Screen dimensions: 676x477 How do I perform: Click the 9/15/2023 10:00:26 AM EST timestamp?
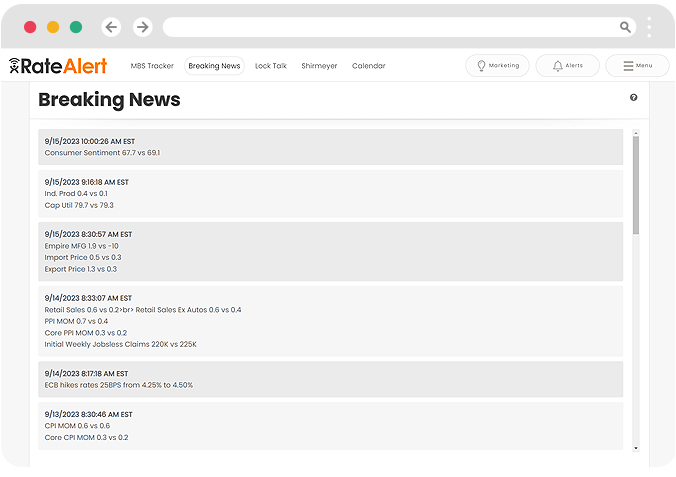point(90,141)
